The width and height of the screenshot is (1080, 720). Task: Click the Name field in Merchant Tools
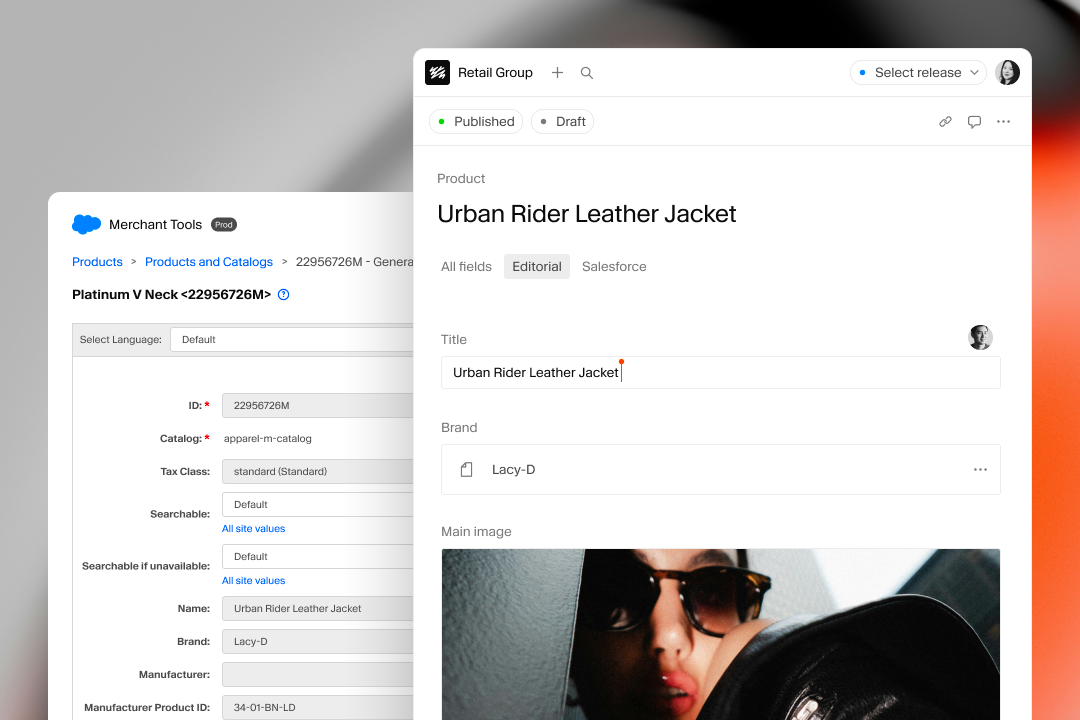tap(318, 609)
